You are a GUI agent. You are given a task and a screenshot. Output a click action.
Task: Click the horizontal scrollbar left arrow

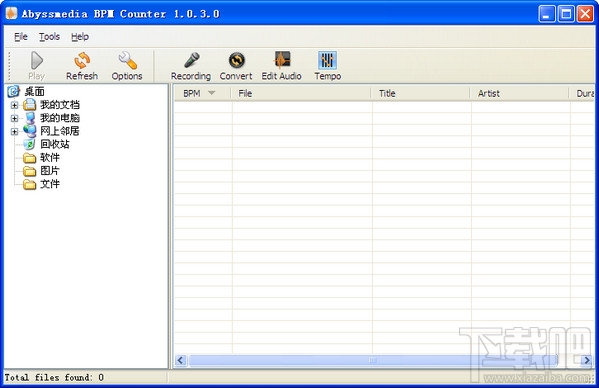tap(181, 360)
